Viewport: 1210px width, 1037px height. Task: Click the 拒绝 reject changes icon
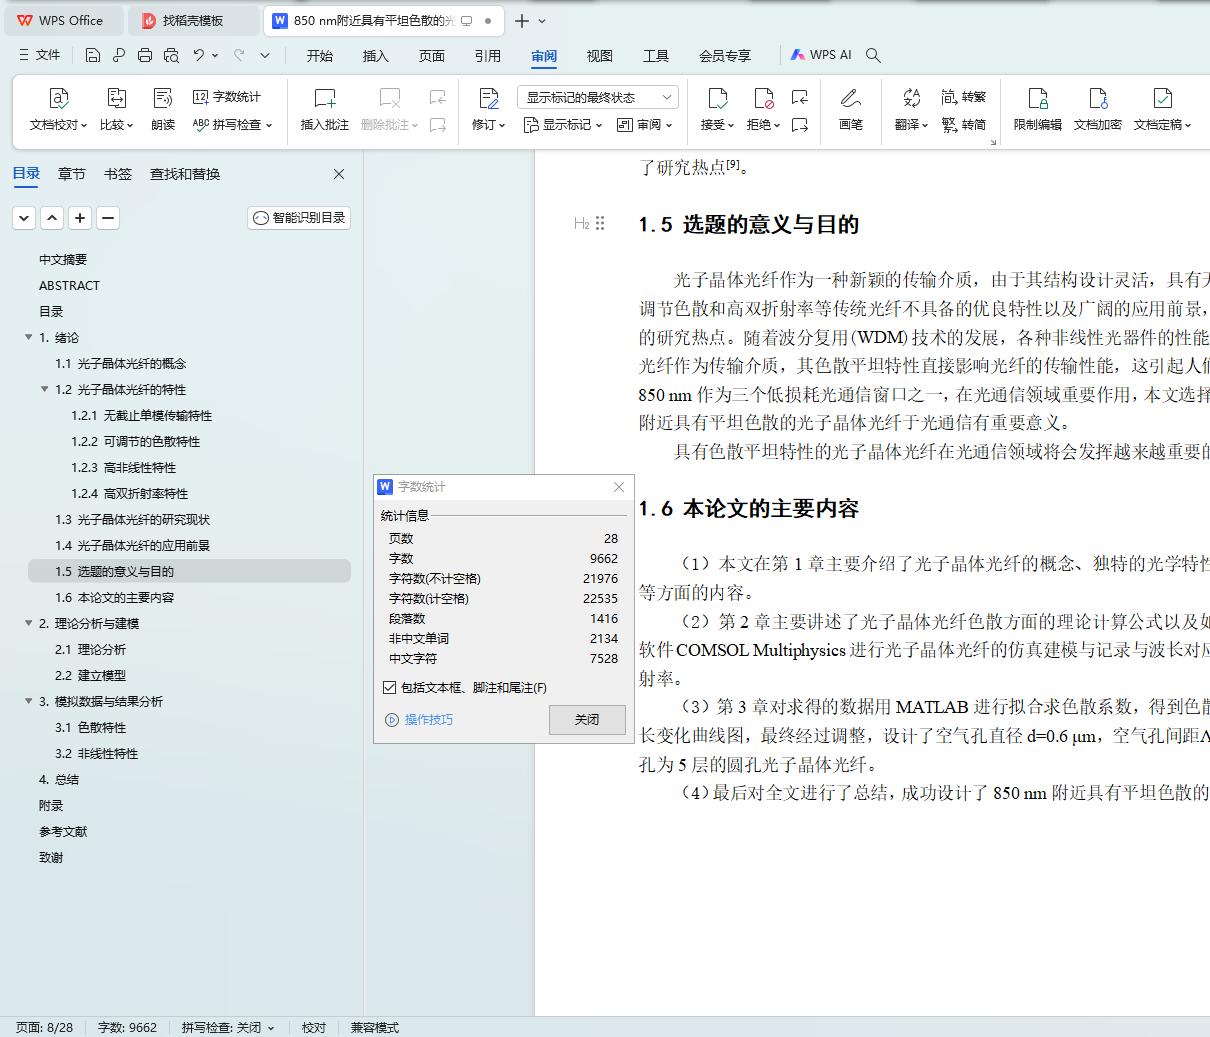[764, 98]
